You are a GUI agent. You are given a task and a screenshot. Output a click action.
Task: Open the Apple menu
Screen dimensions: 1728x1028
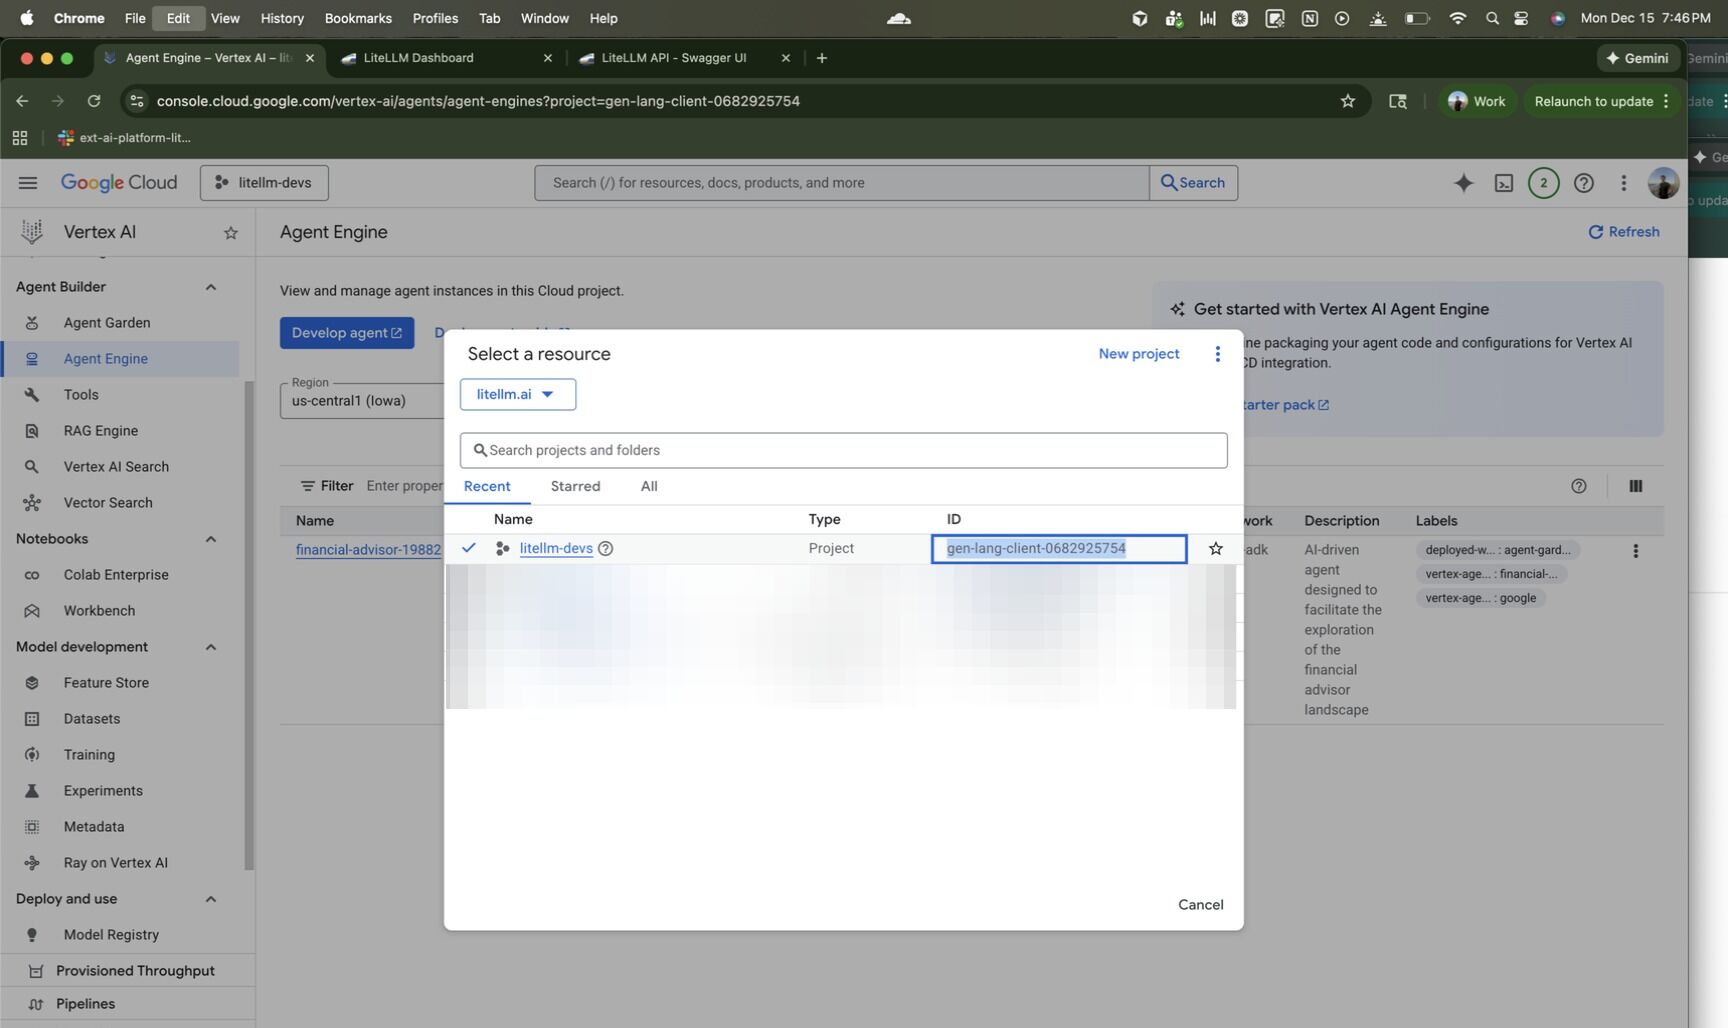click(x=26, y=18)
